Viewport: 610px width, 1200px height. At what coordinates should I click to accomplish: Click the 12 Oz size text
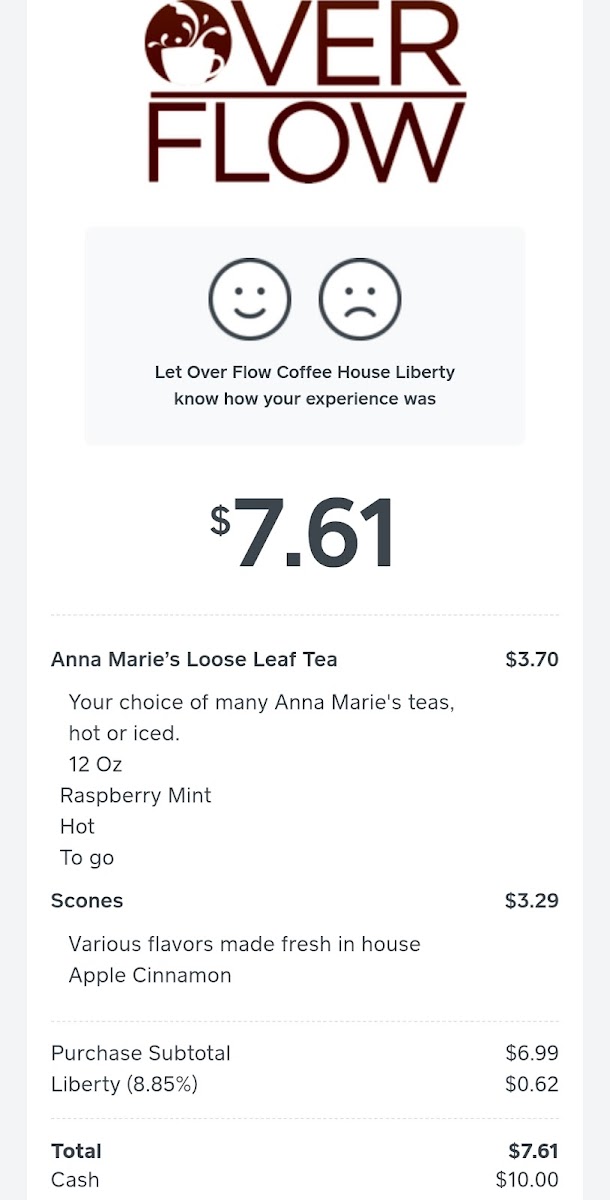[x=96, y=764]
